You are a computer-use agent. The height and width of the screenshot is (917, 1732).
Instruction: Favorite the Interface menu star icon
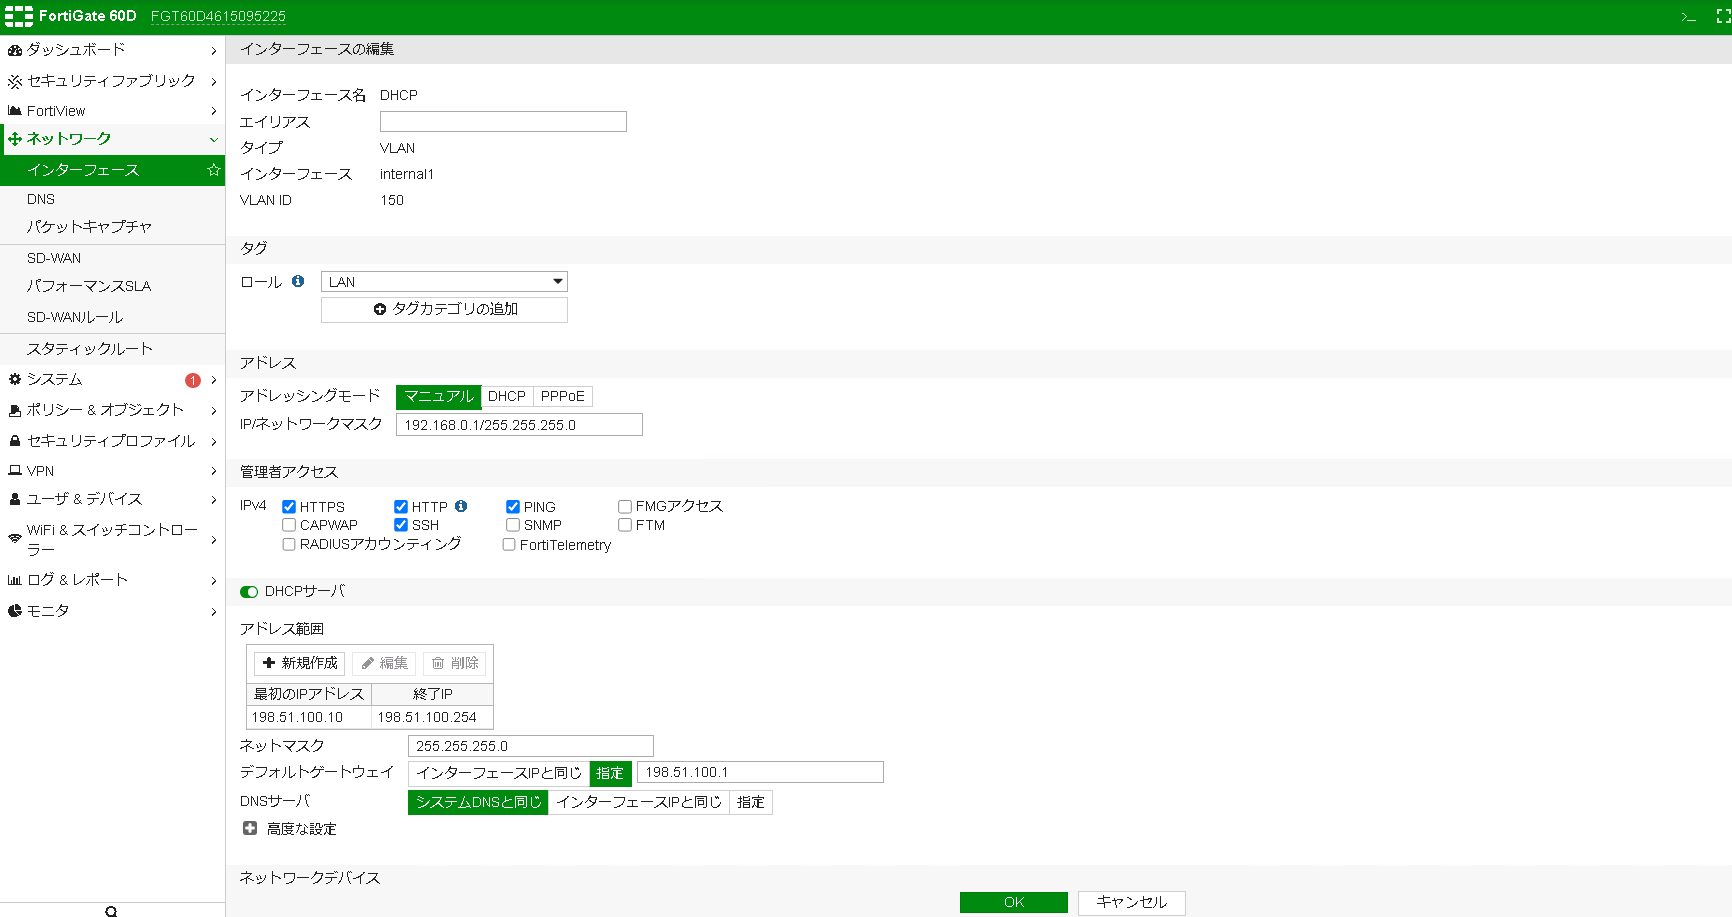coord(213,170)
